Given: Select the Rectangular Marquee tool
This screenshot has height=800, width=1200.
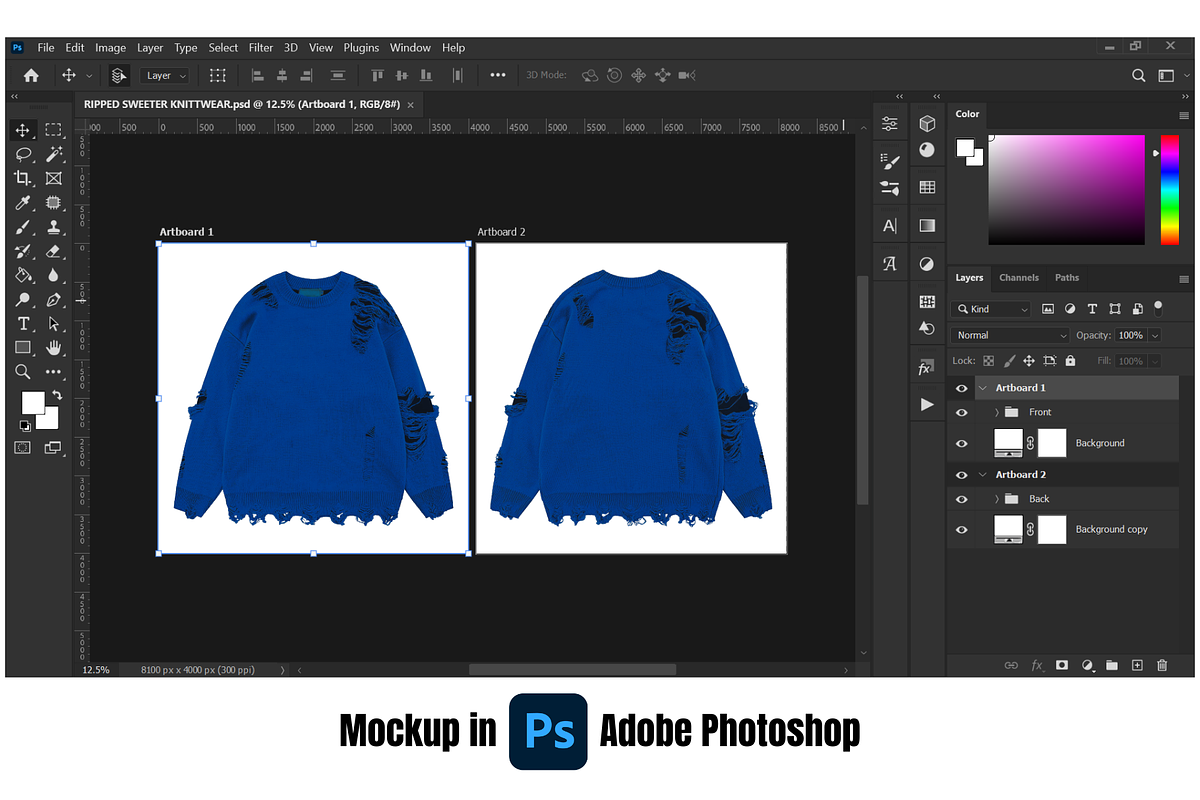Looking at the screenshot, I should click(x=53, y=130).
